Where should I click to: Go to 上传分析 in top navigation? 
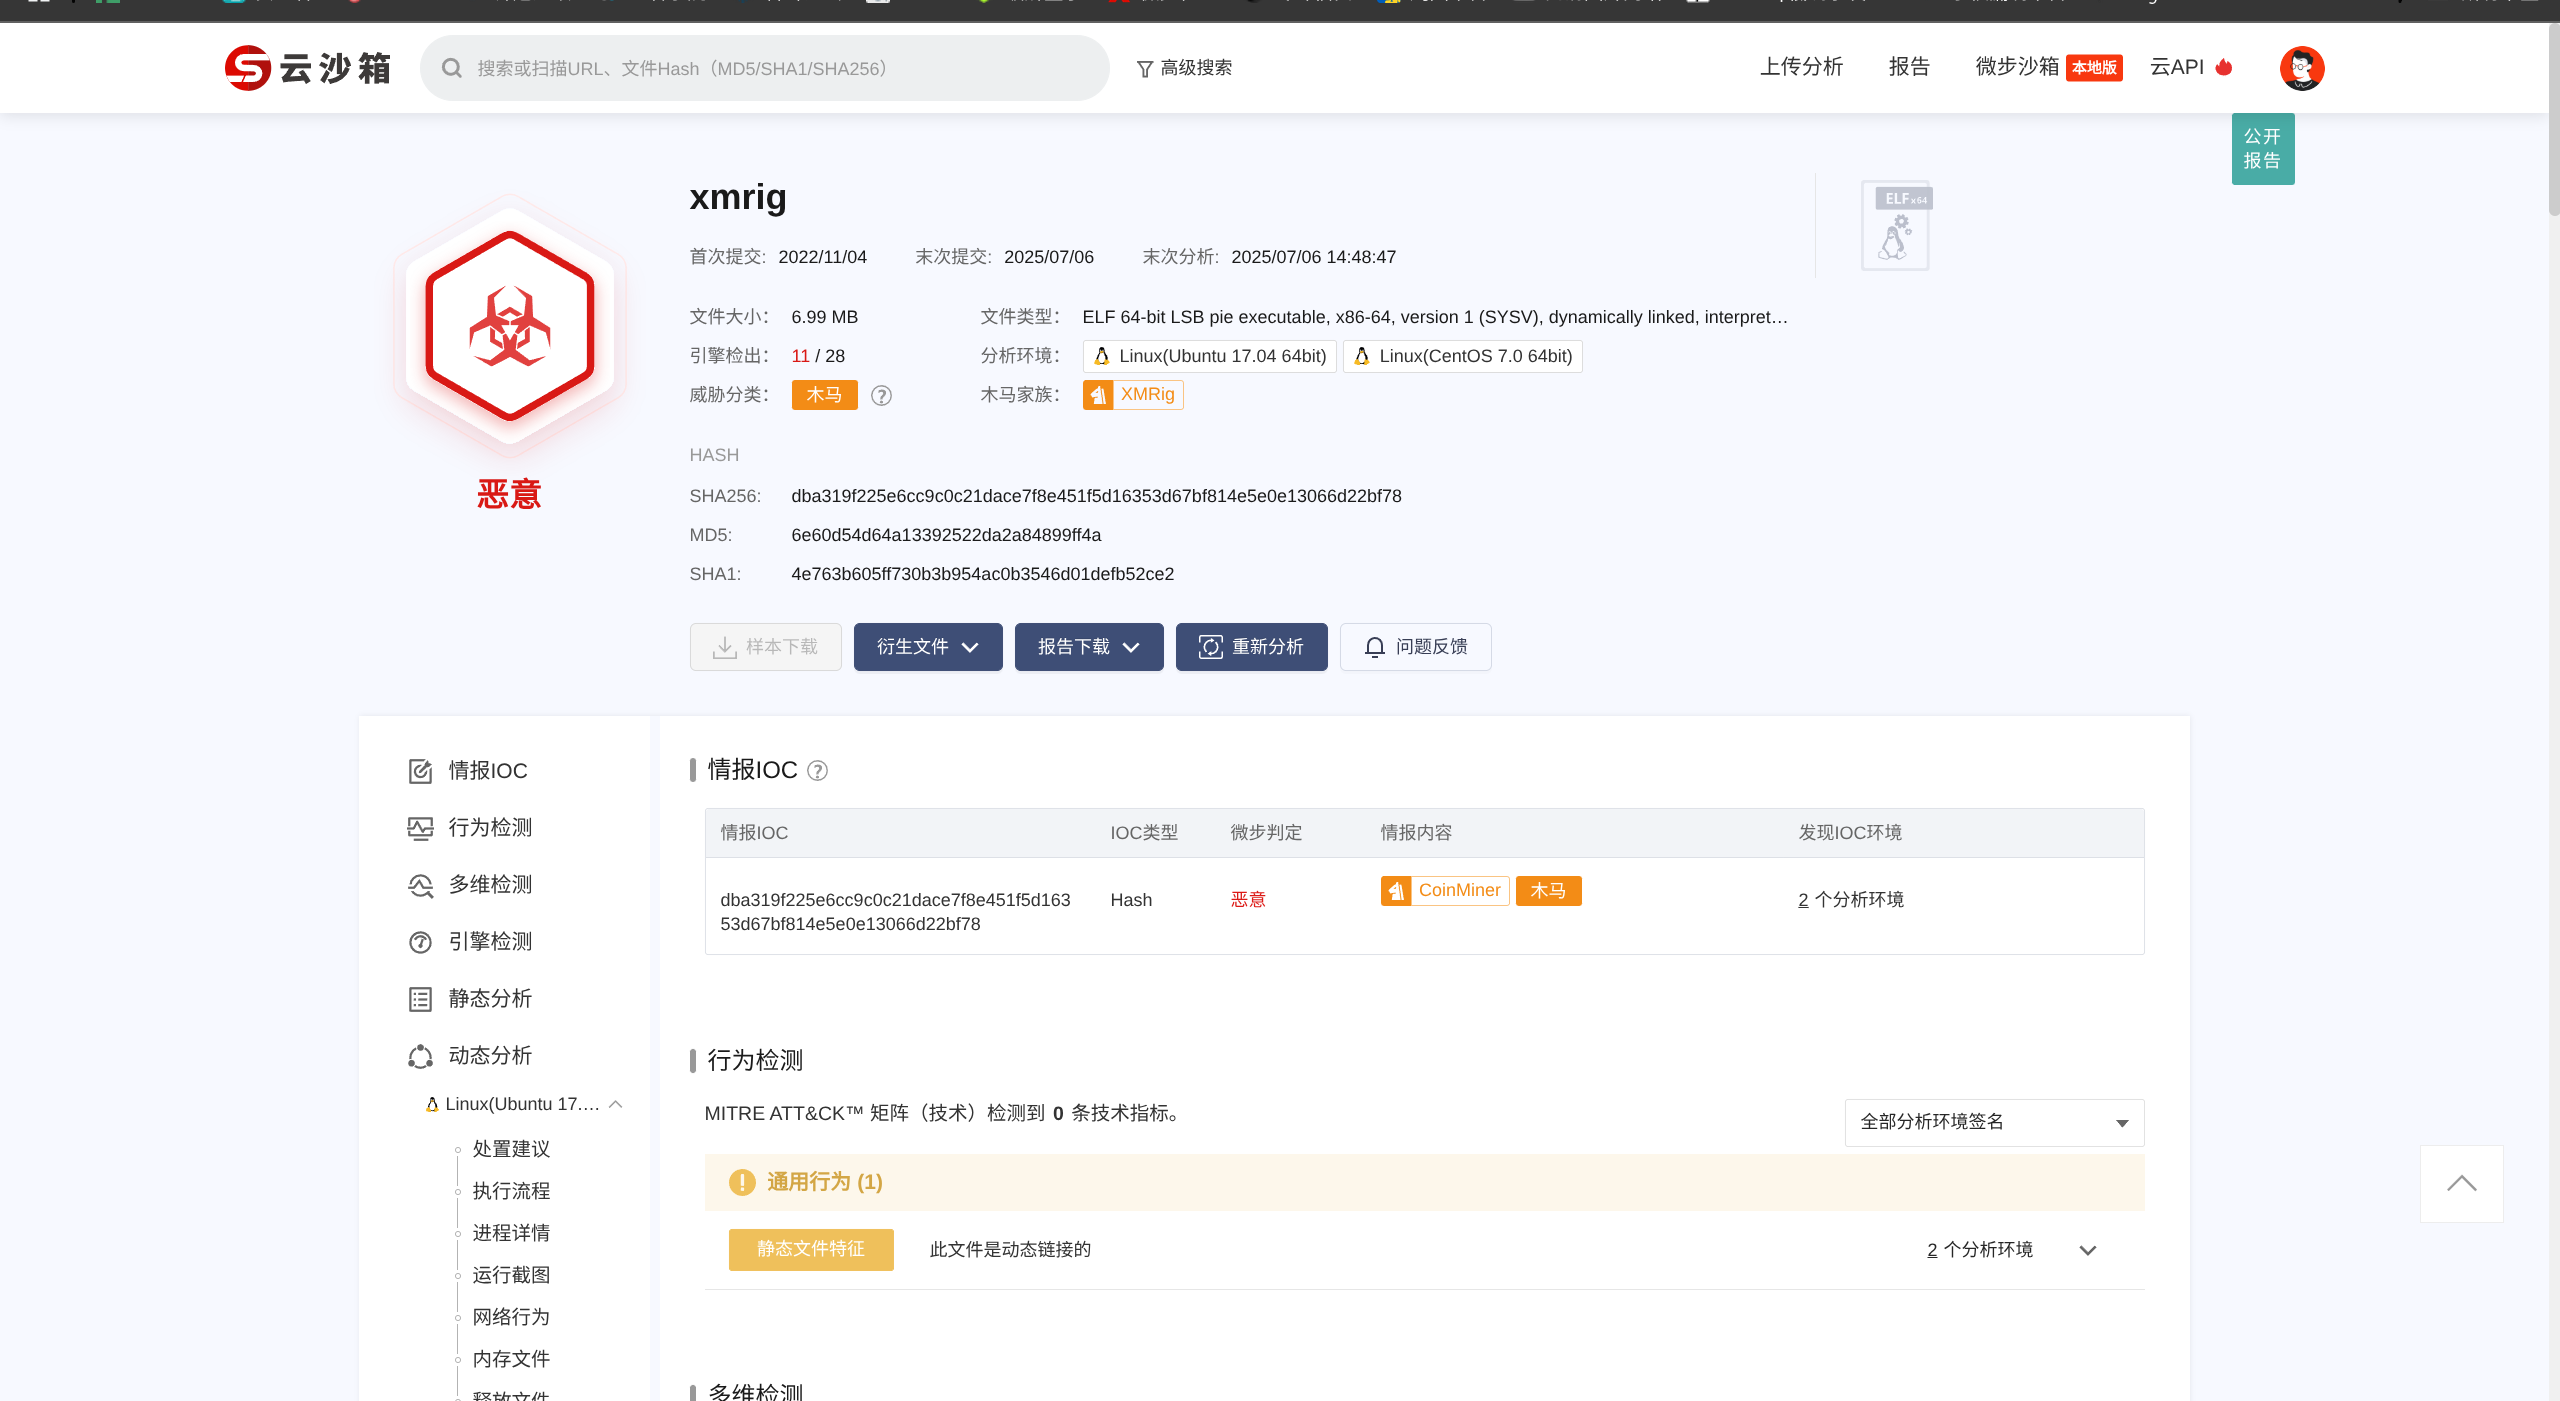tap(1801, 67)
